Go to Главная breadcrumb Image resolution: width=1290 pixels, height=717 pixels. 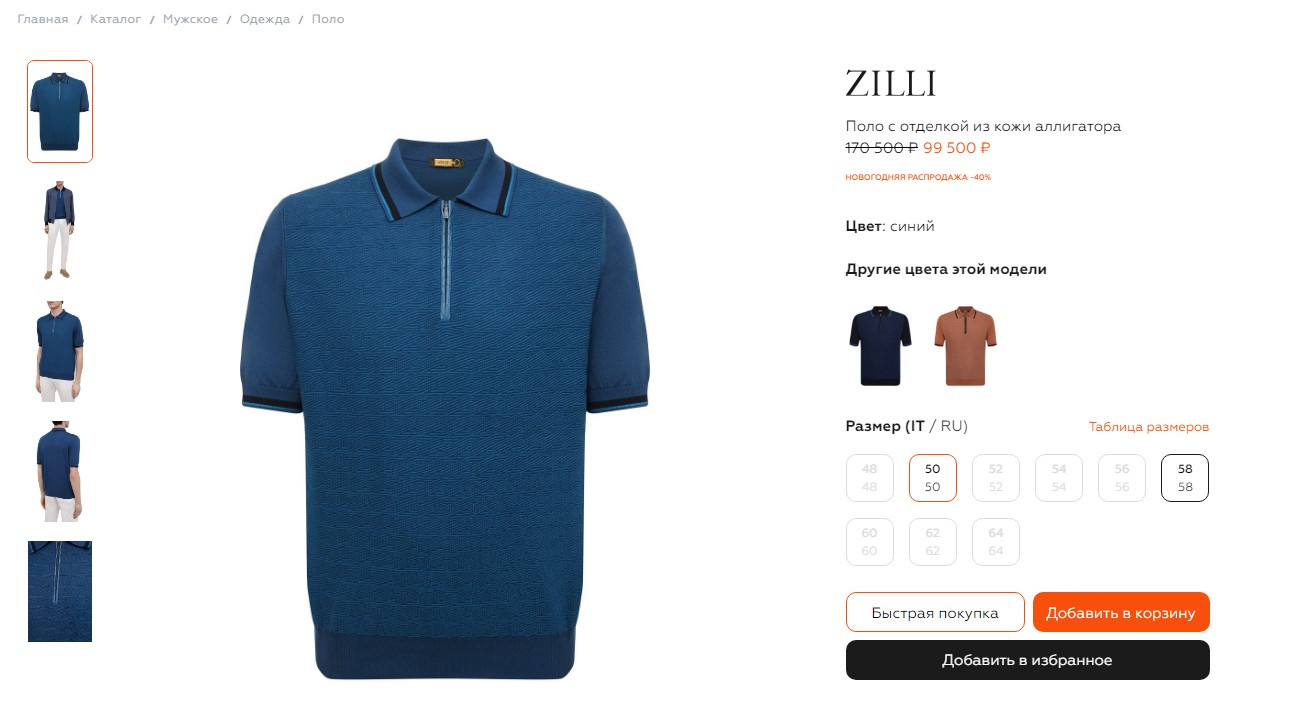[x=43, y=19]
